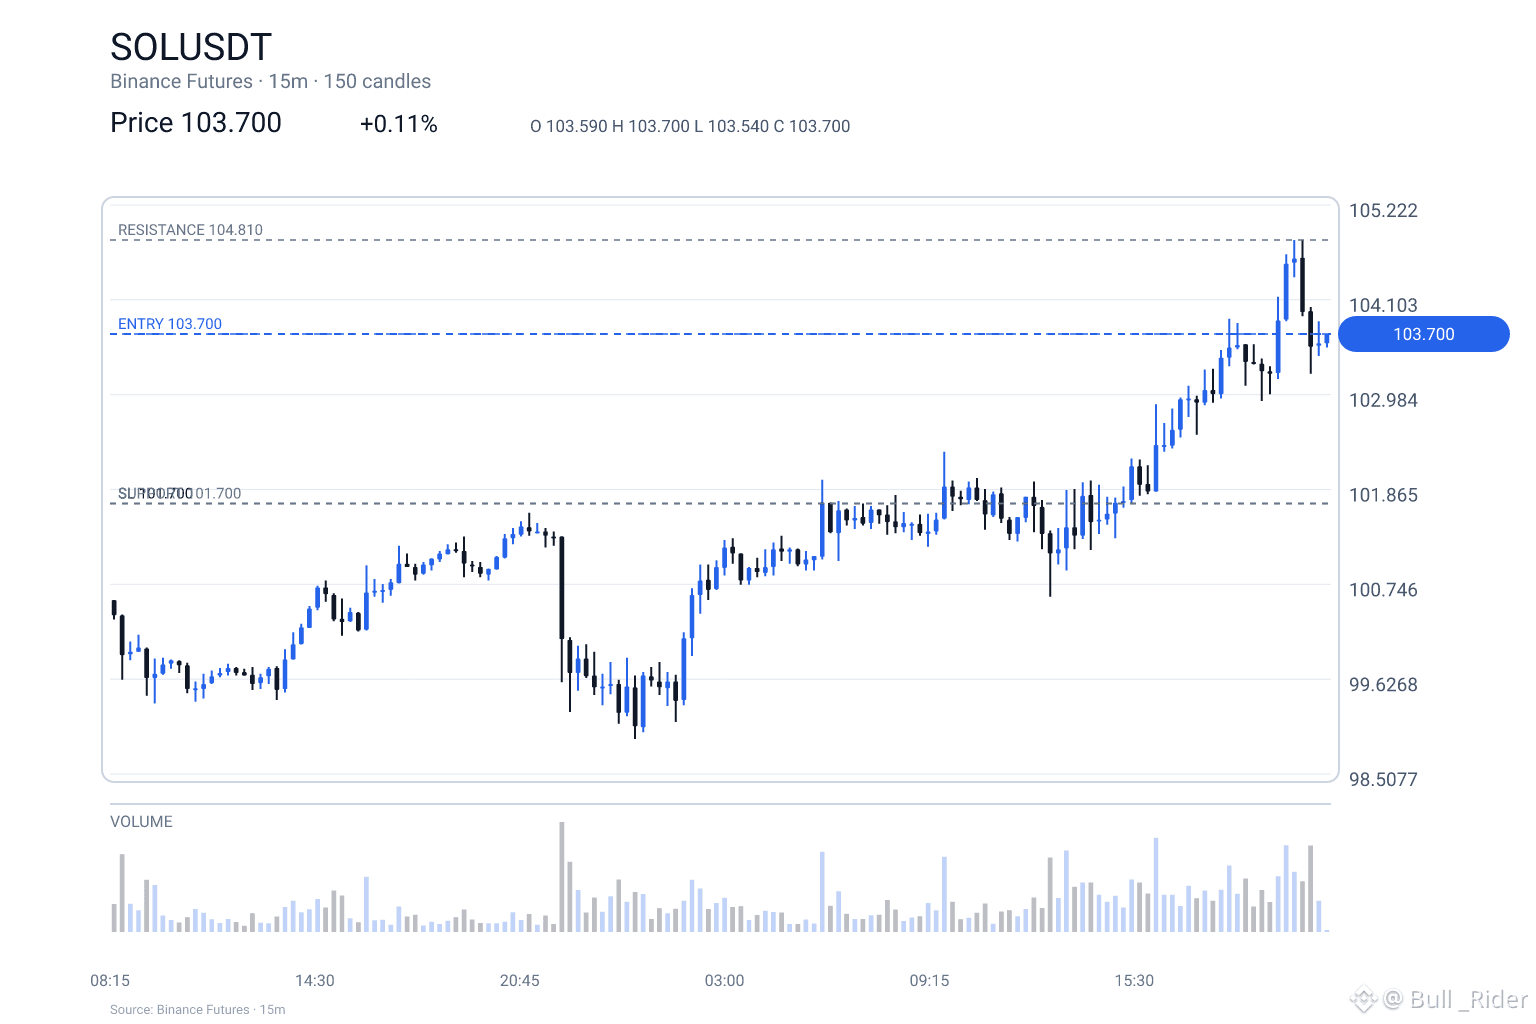
Task: Click the 03:00 time axis label
Action: tap(725, 981)
